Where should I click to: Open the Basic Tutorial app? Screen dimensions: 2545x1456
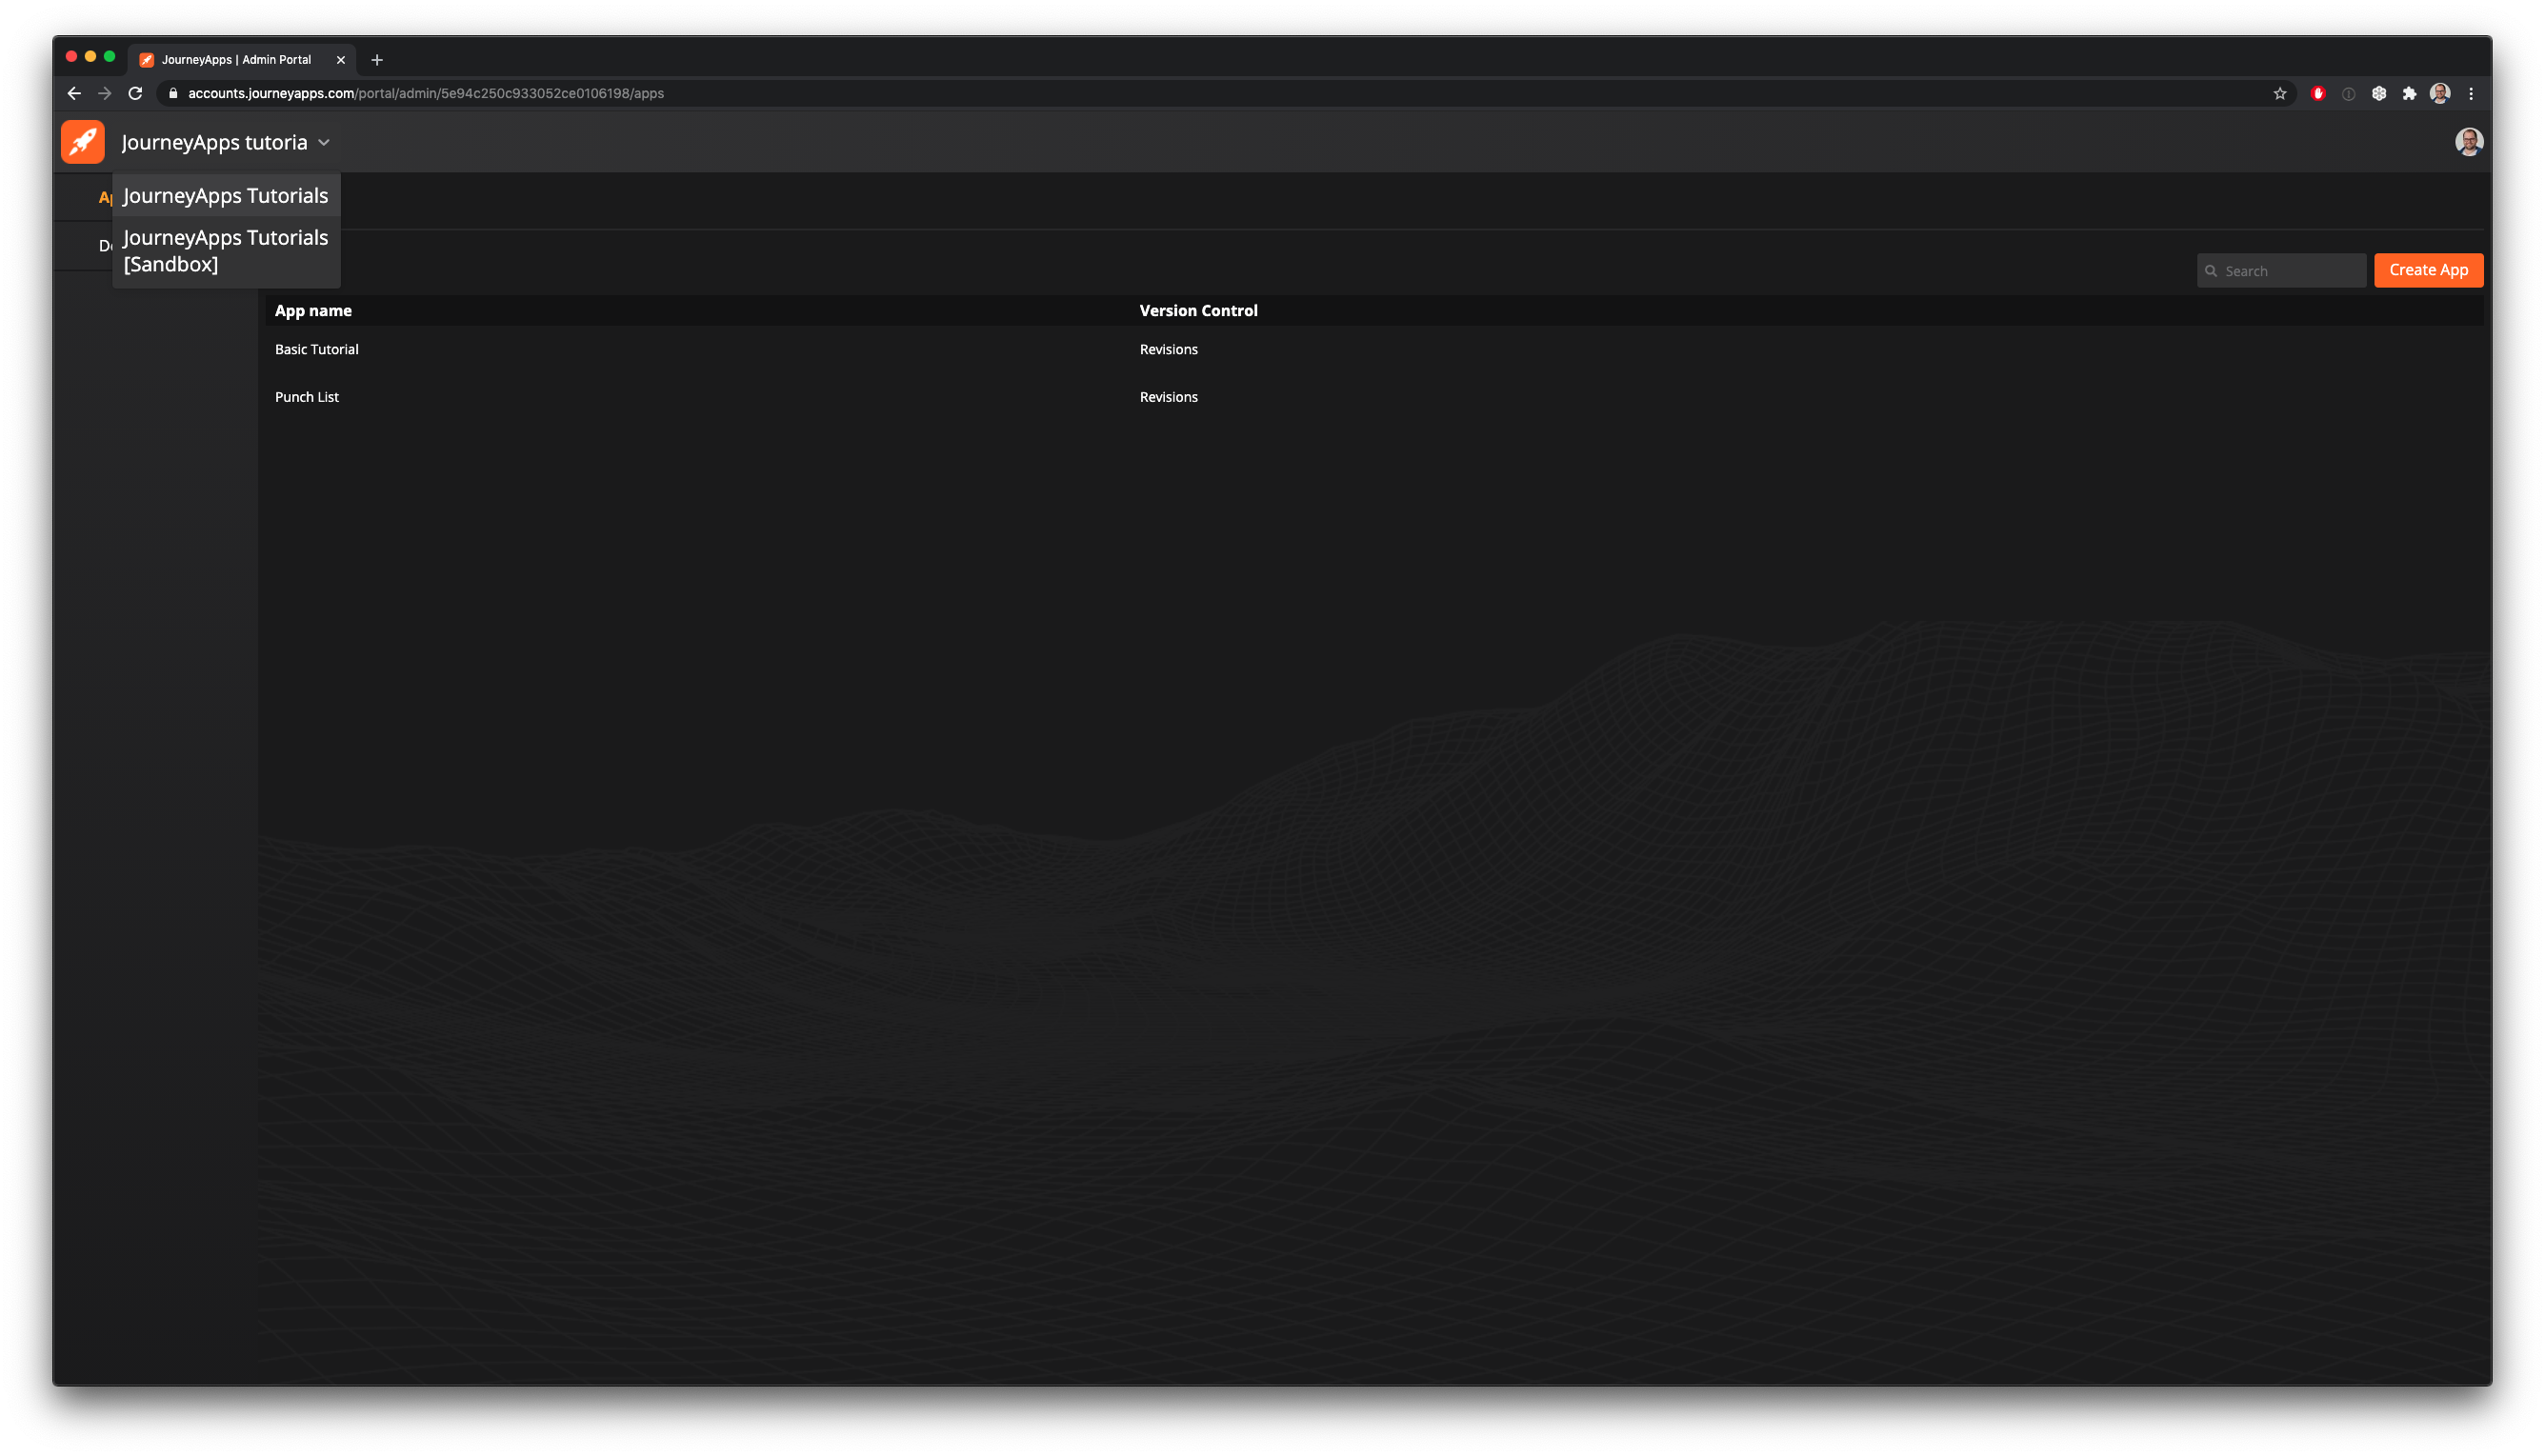pos(317,349)
